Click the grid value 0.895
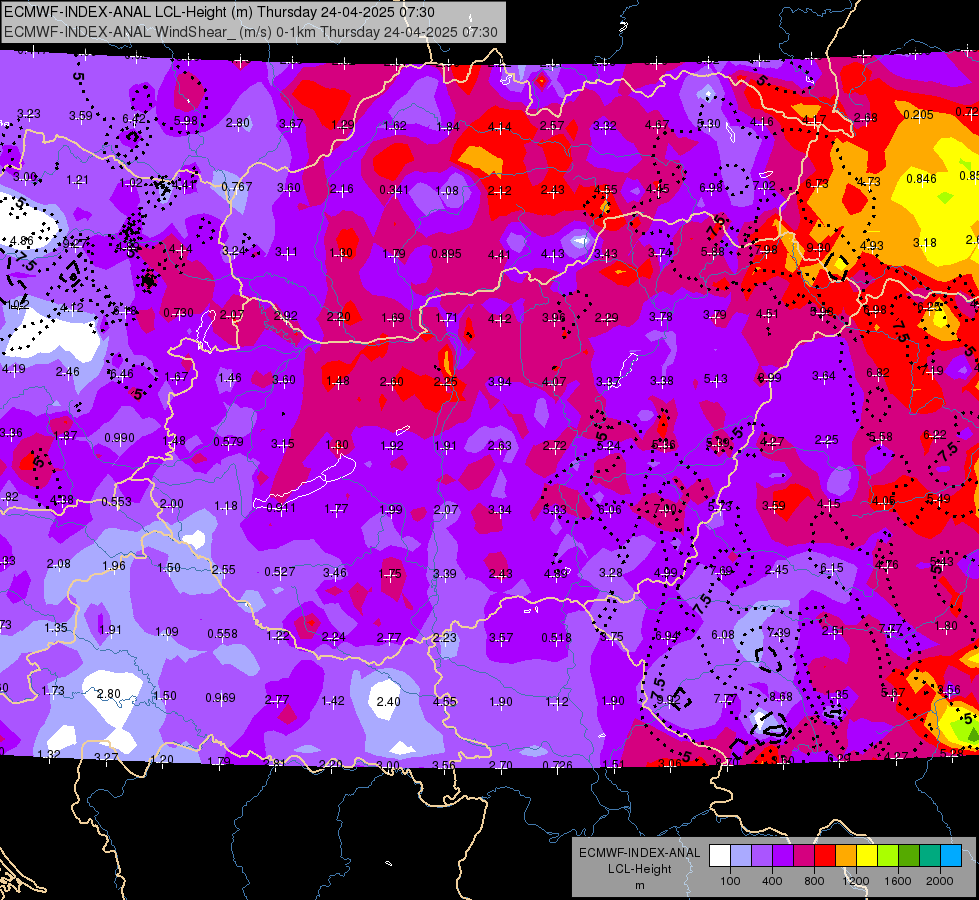Screen dimensions: 979x900 click(446, 254)
